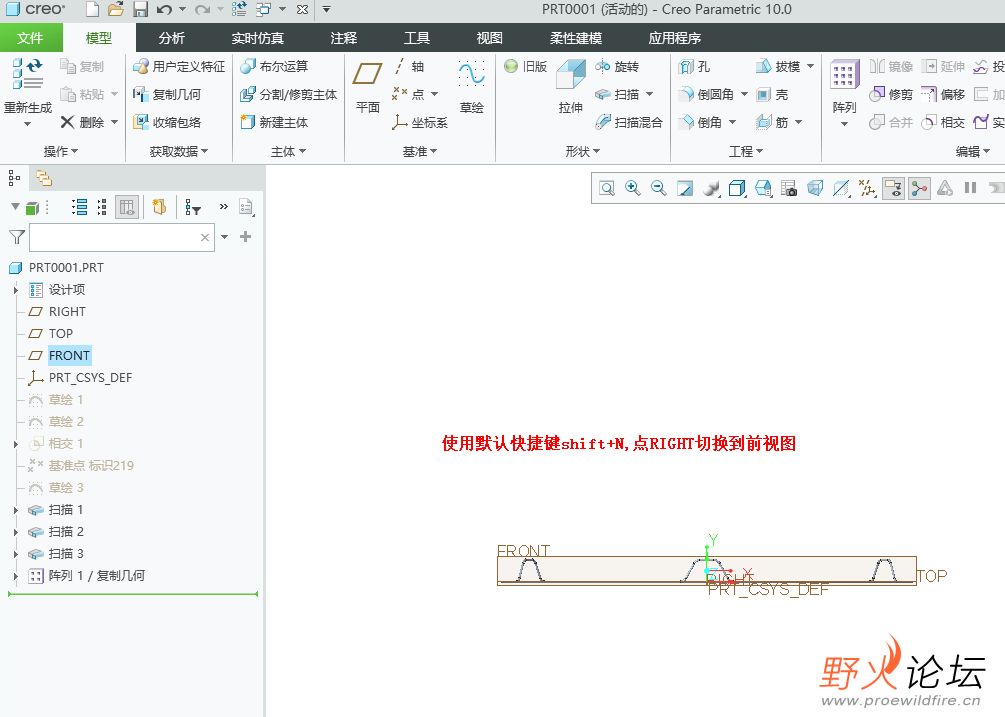The width and height of the screenshot is (1005, 717).
Task: Click the Zoom Out icon
Action: pos(658,188)
